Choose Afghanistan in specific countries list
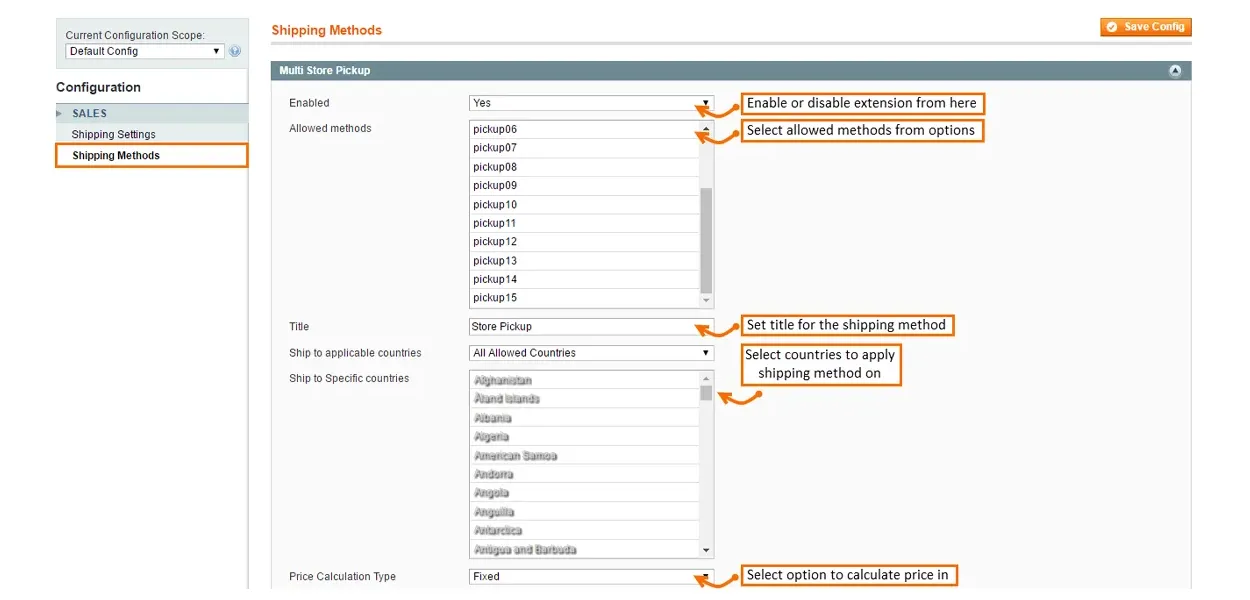 pyautogui.click(x=584, y=381)
